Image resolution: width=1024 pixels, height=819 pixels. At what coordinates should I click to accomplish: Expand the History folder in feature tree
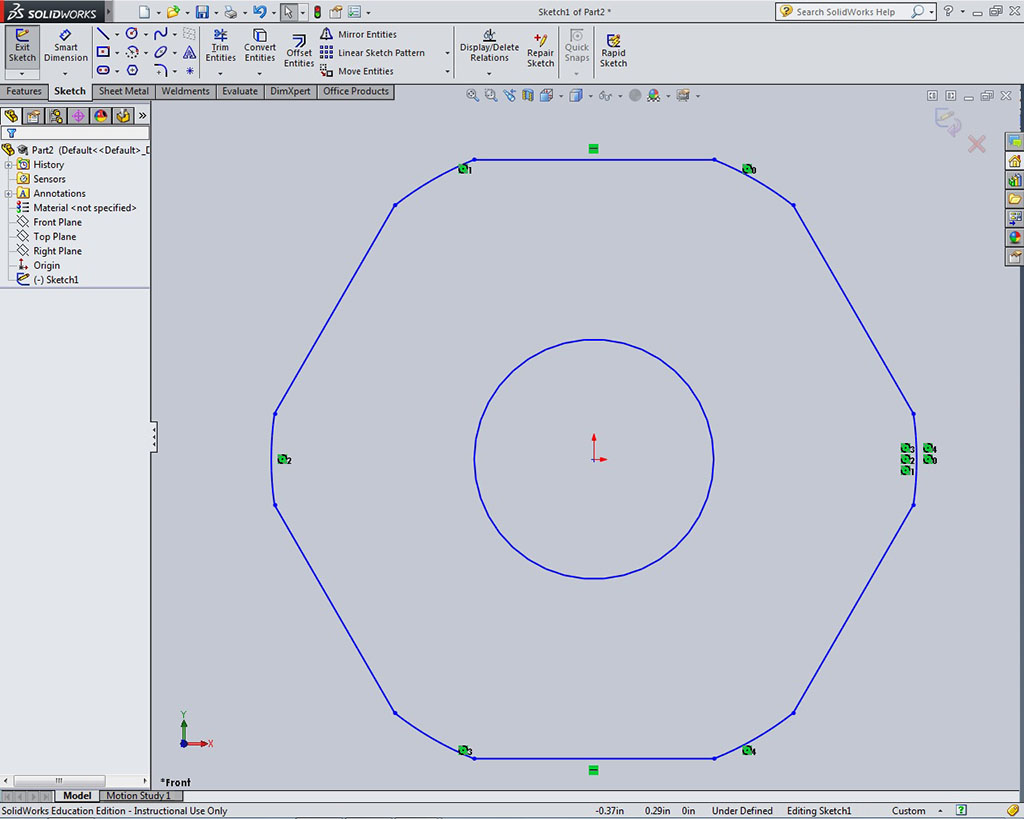point(9,165)
